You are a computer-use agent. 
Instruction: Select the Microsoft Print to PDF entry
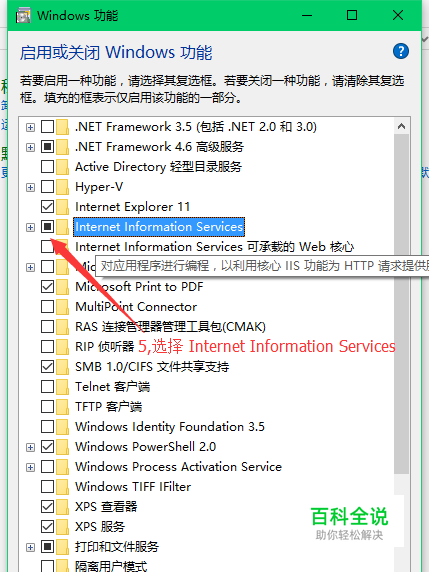point(139,287)
